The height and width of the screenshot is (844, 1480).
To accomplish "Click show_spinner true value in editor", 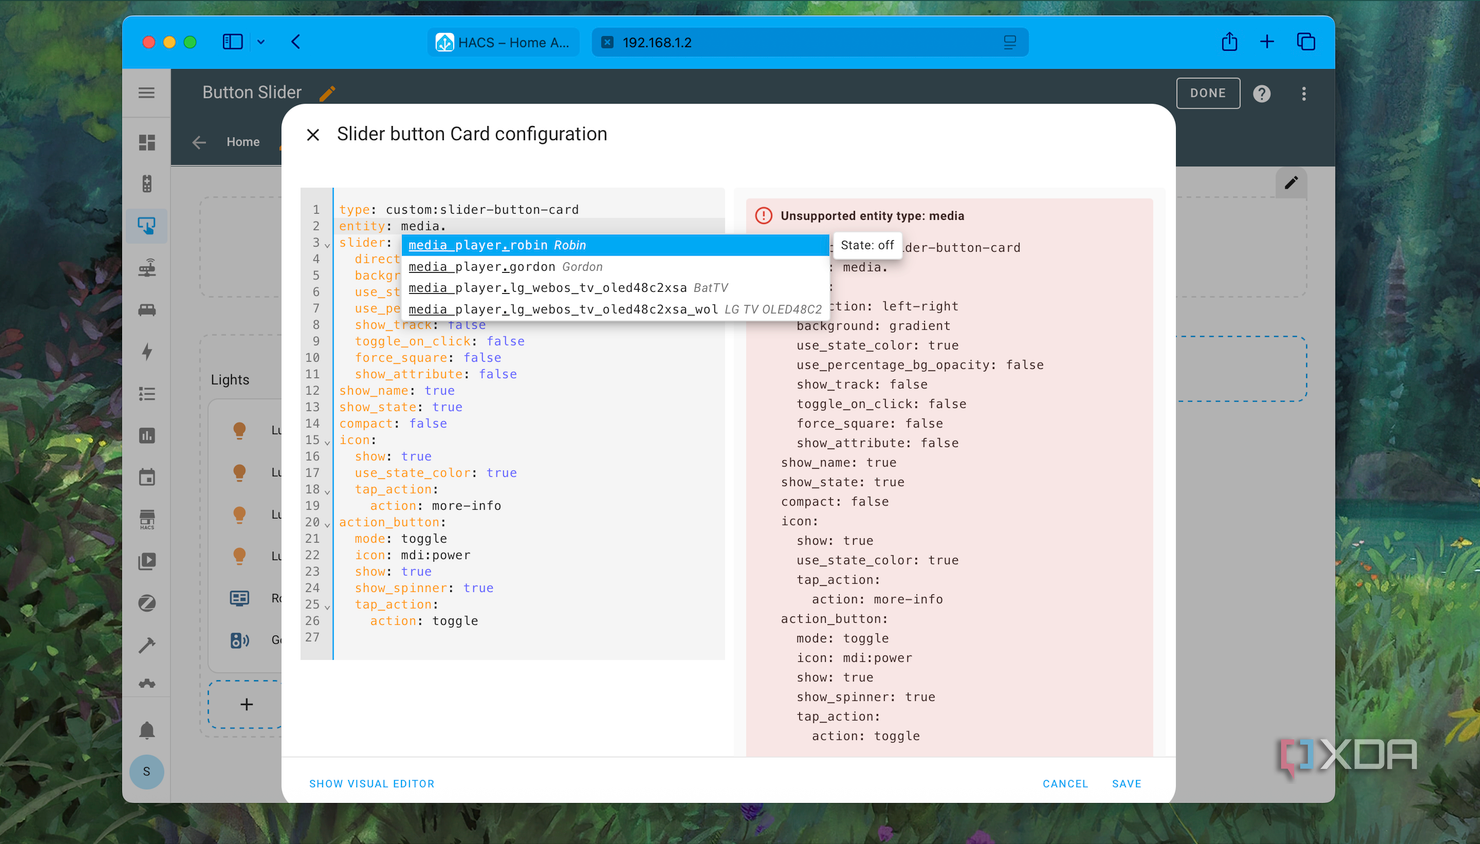I will [478, 588].
